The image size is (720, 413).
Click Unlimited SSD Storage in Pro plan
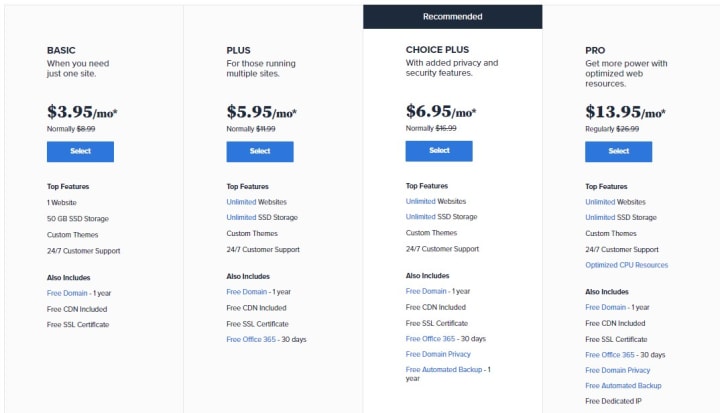[600, 217]
